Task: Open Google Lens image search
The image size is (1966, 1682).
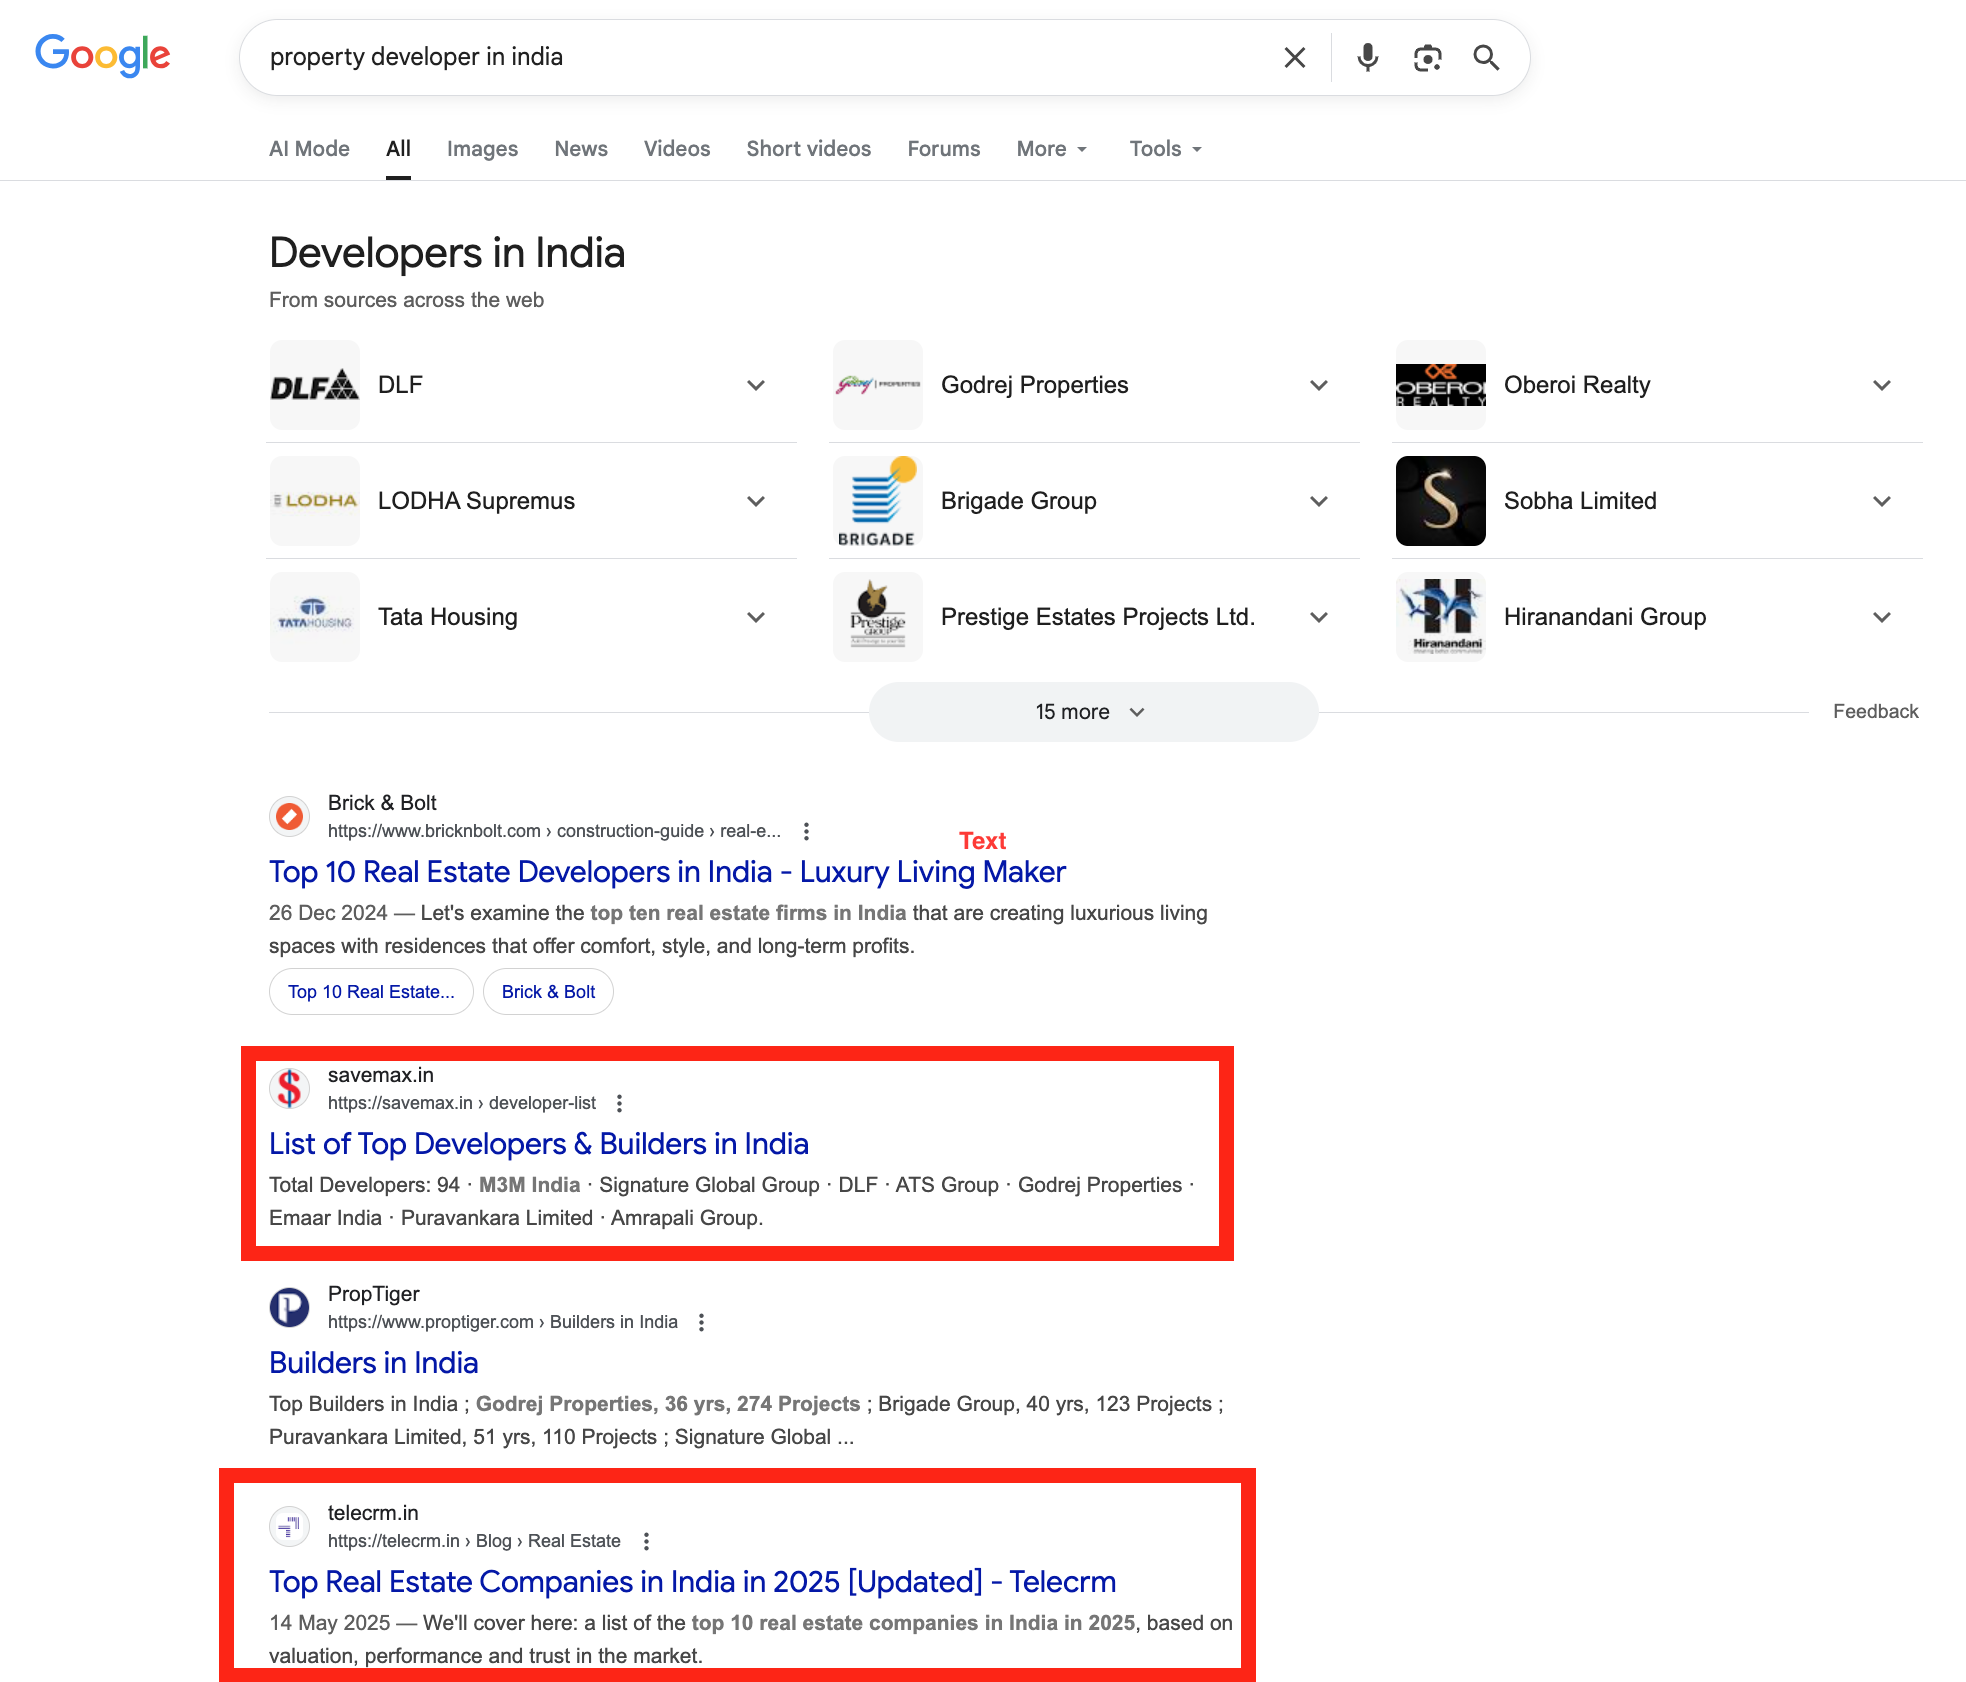Action: 1427,58
